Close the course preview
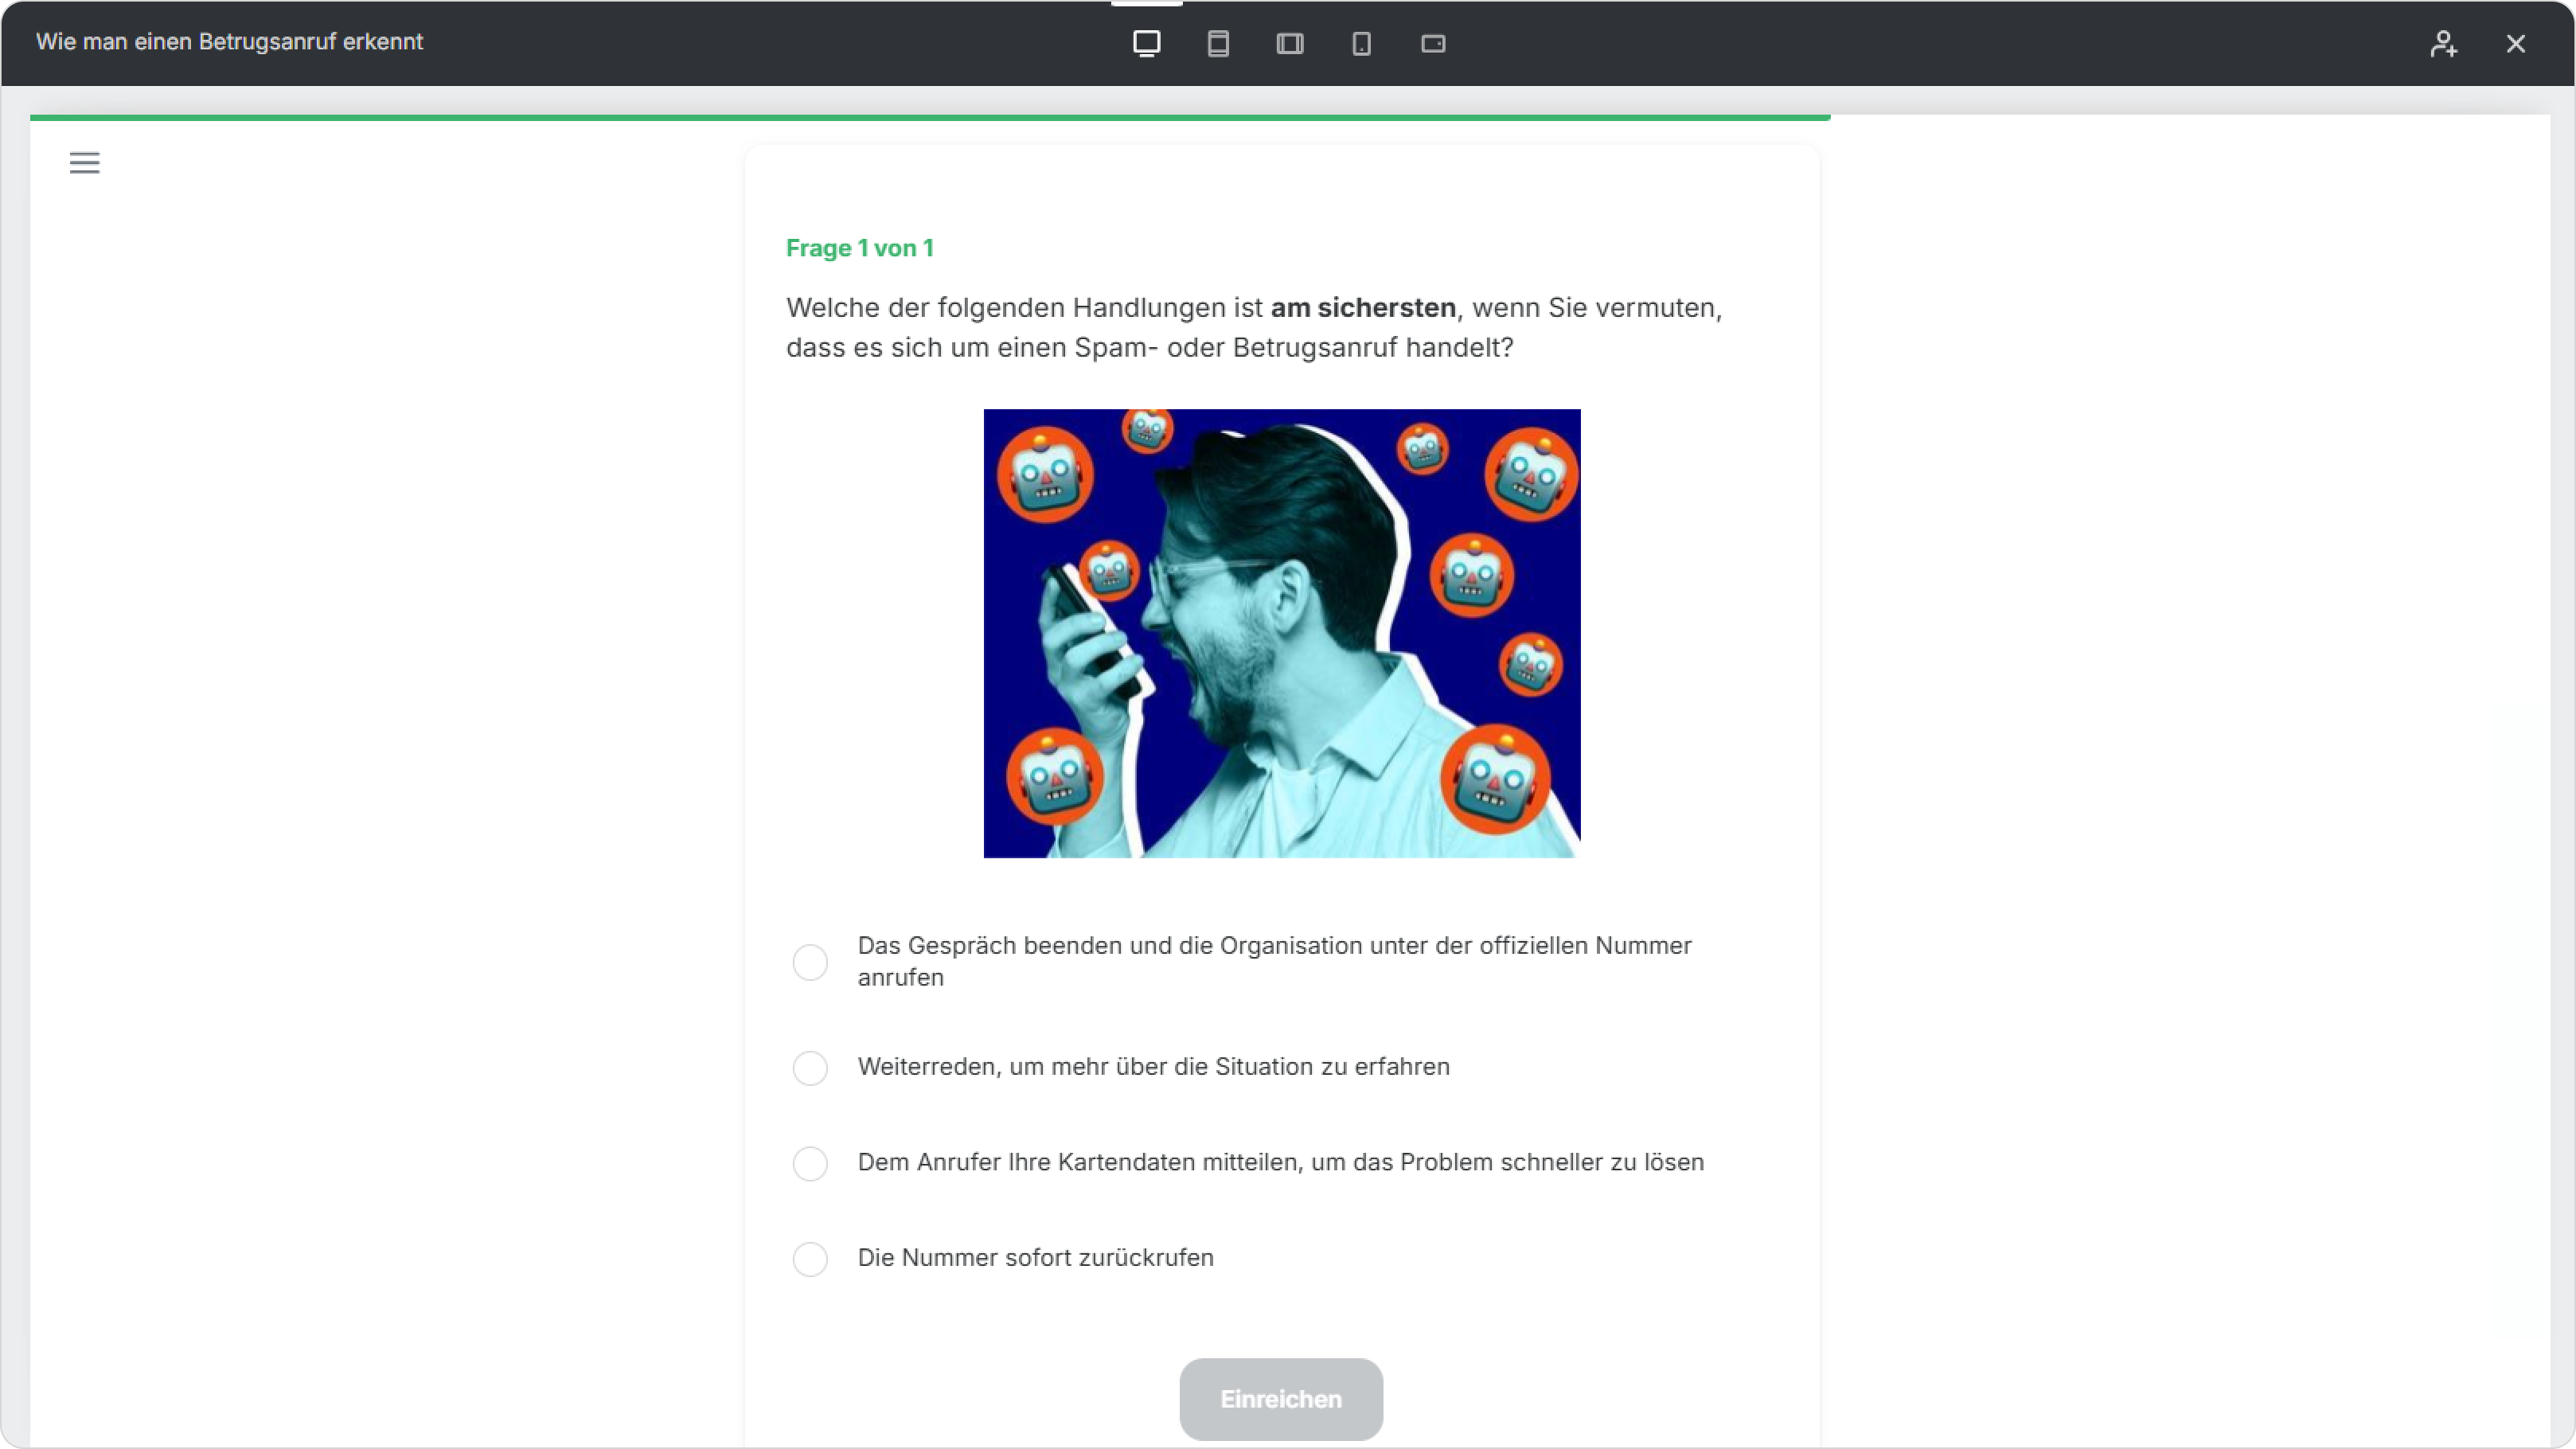Image resolution: width=2576 pixels, height=1449 pixels. 2515,43
